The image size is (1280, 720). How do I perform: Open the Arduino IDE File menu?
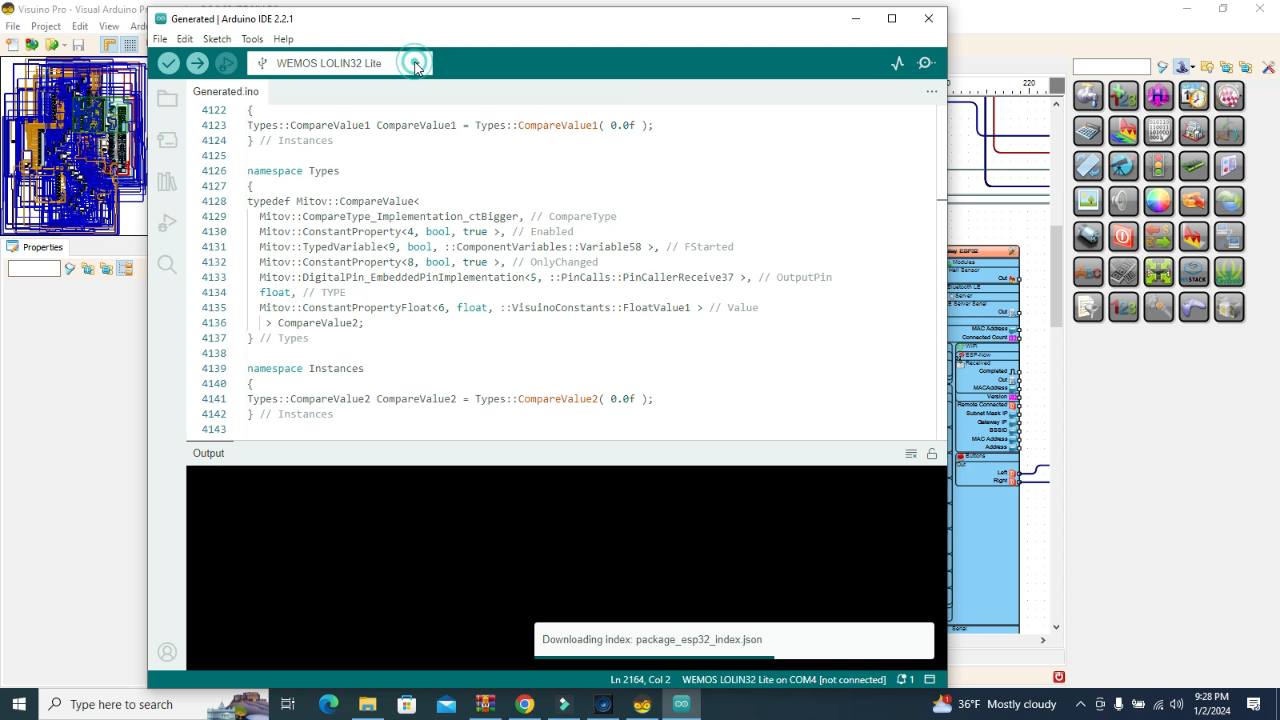coord(160,39)
